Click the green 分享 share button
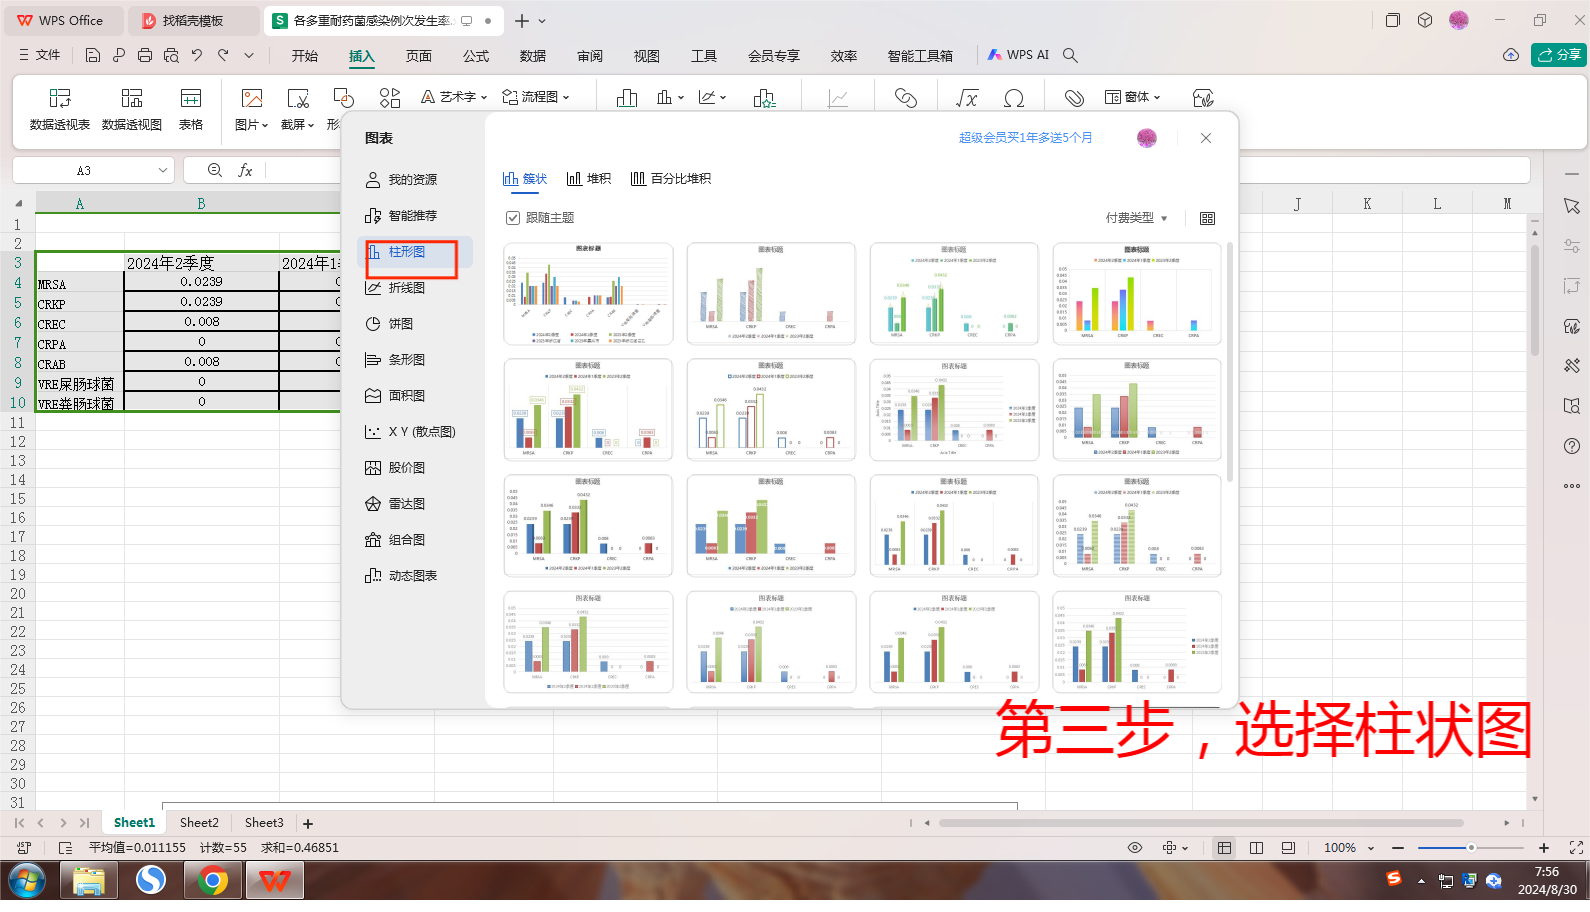This screenshot has width=1590, height=912. point(1558,55)
